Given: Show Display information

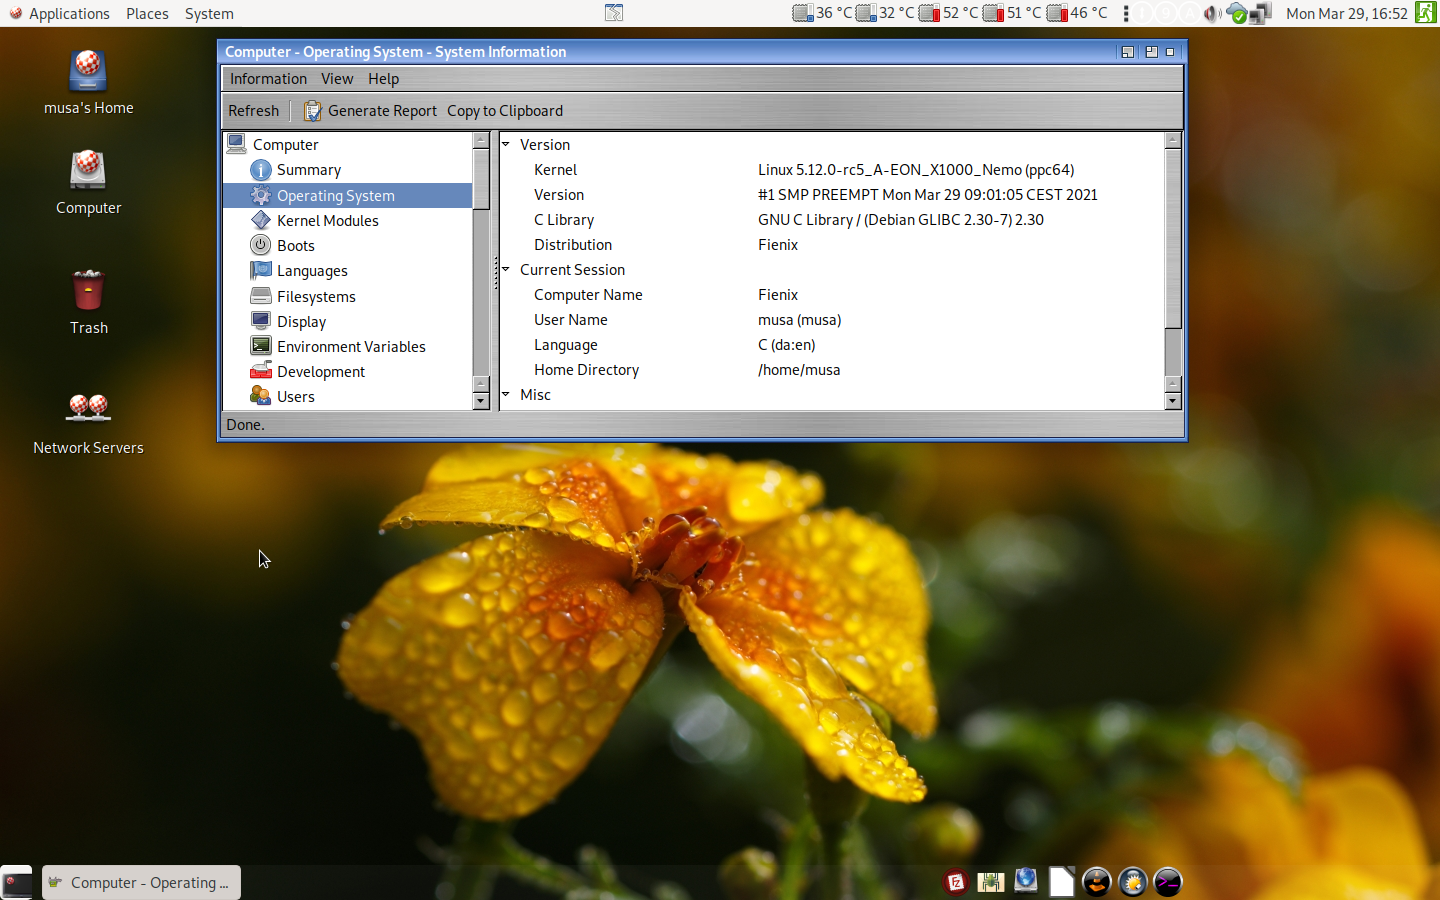Looking at the screenshot, I should coord(301,322).
